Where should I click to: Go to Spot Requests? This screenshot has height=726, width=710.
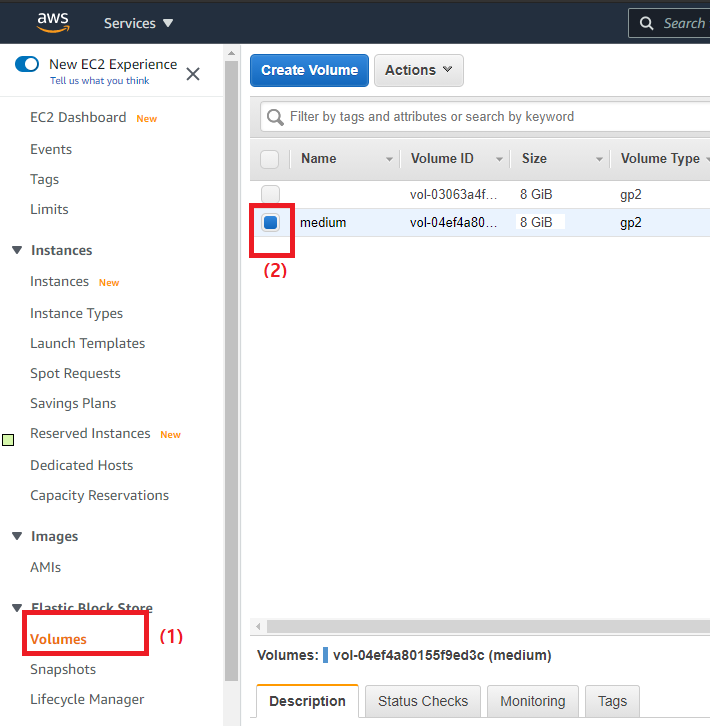pyautogui.click(x=75, y=374)
